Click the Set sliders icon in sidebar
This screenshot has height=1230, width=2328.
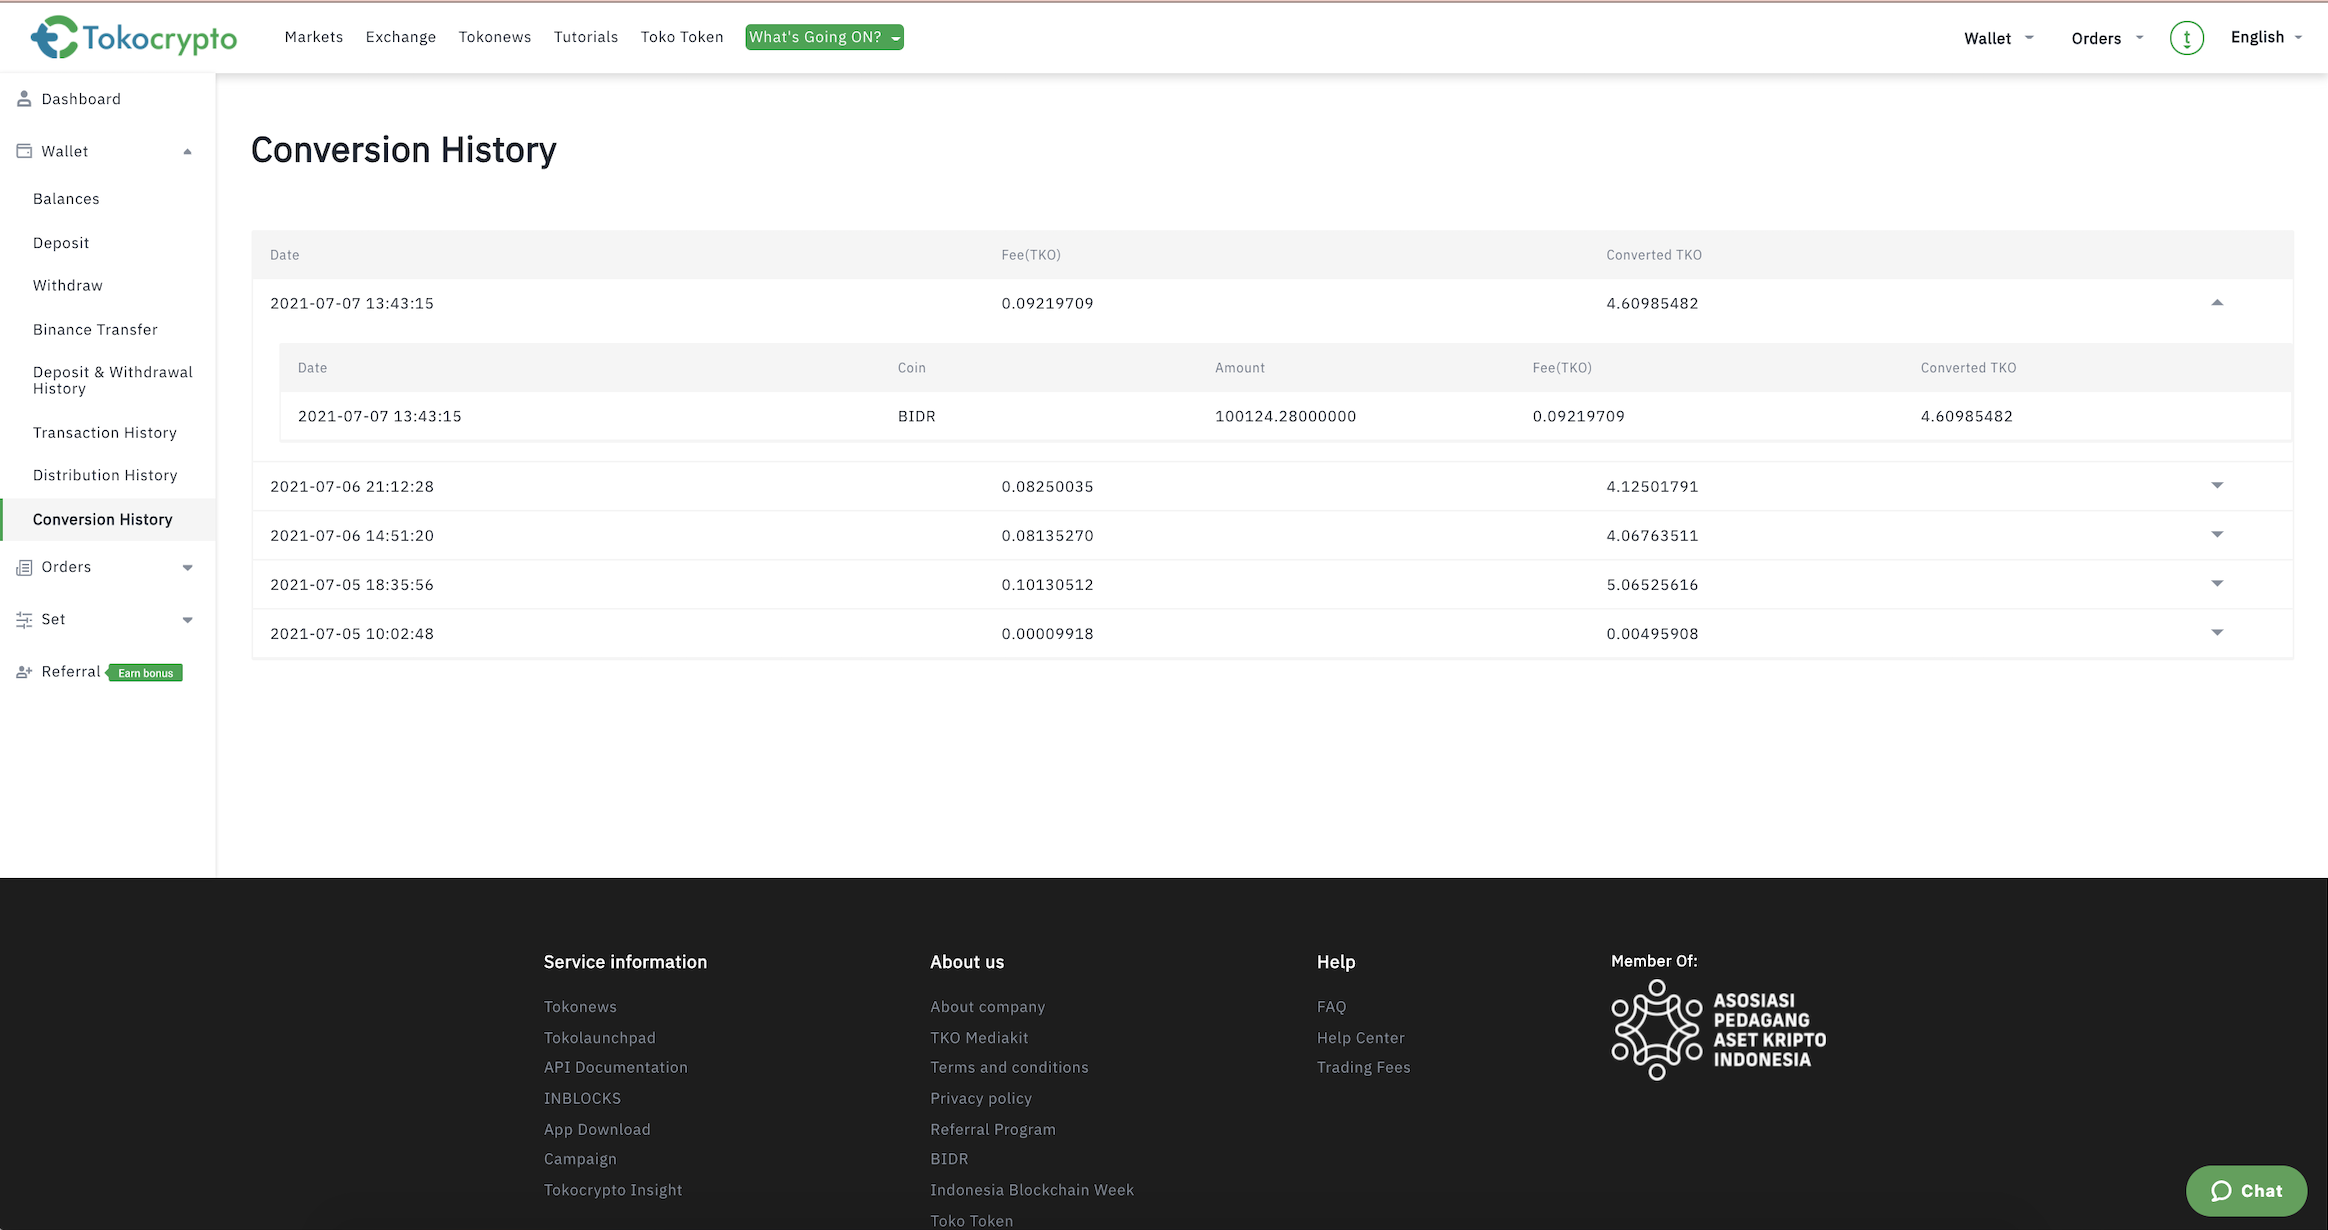click(24, 620)
